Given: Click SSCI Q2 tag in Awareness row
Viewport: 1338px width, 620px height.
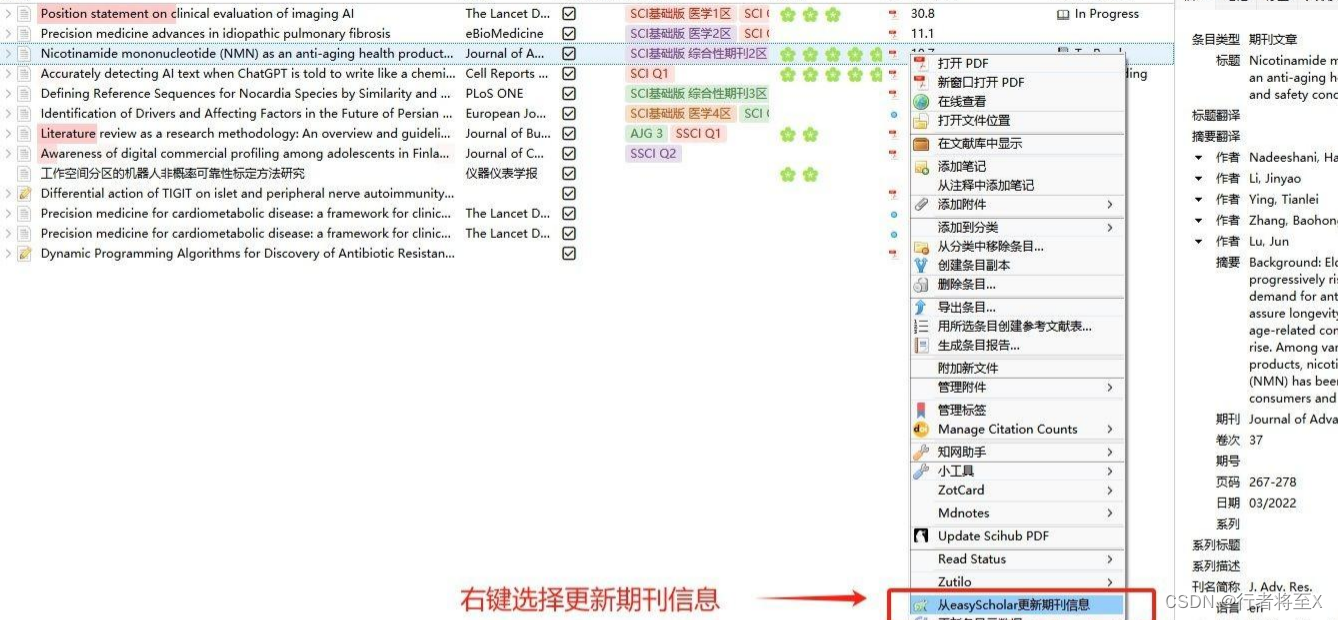Looking at the screenshot, I should coord(653,154).
